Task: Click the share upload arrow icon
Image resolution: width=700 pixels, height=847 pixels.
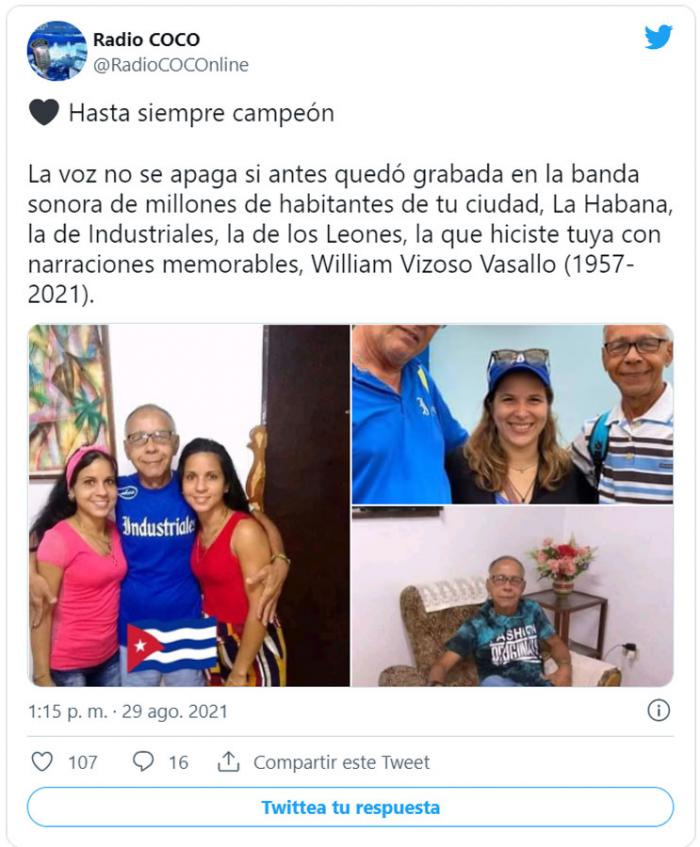Action: pyautogui.click(x=228, y=762)
